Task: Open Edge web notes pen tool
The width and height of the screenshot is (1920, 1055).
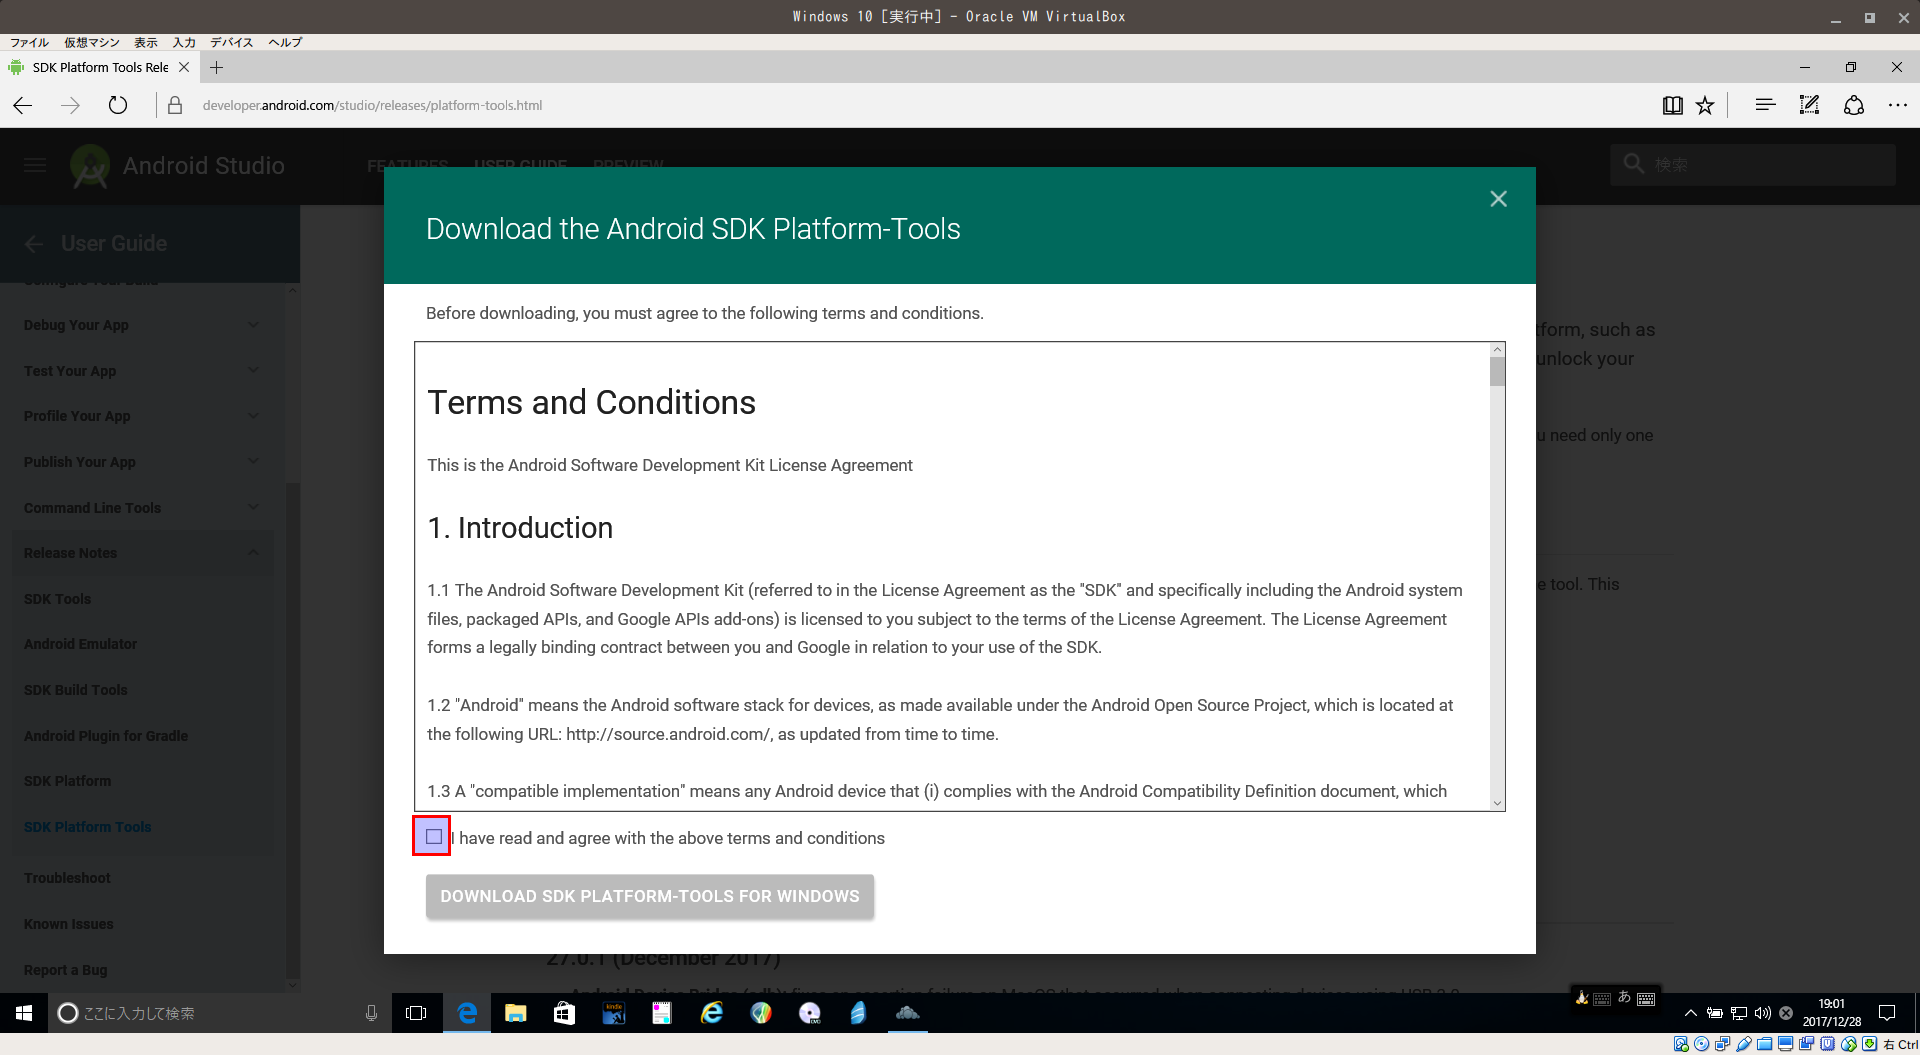Action: tap(1809, 105)
